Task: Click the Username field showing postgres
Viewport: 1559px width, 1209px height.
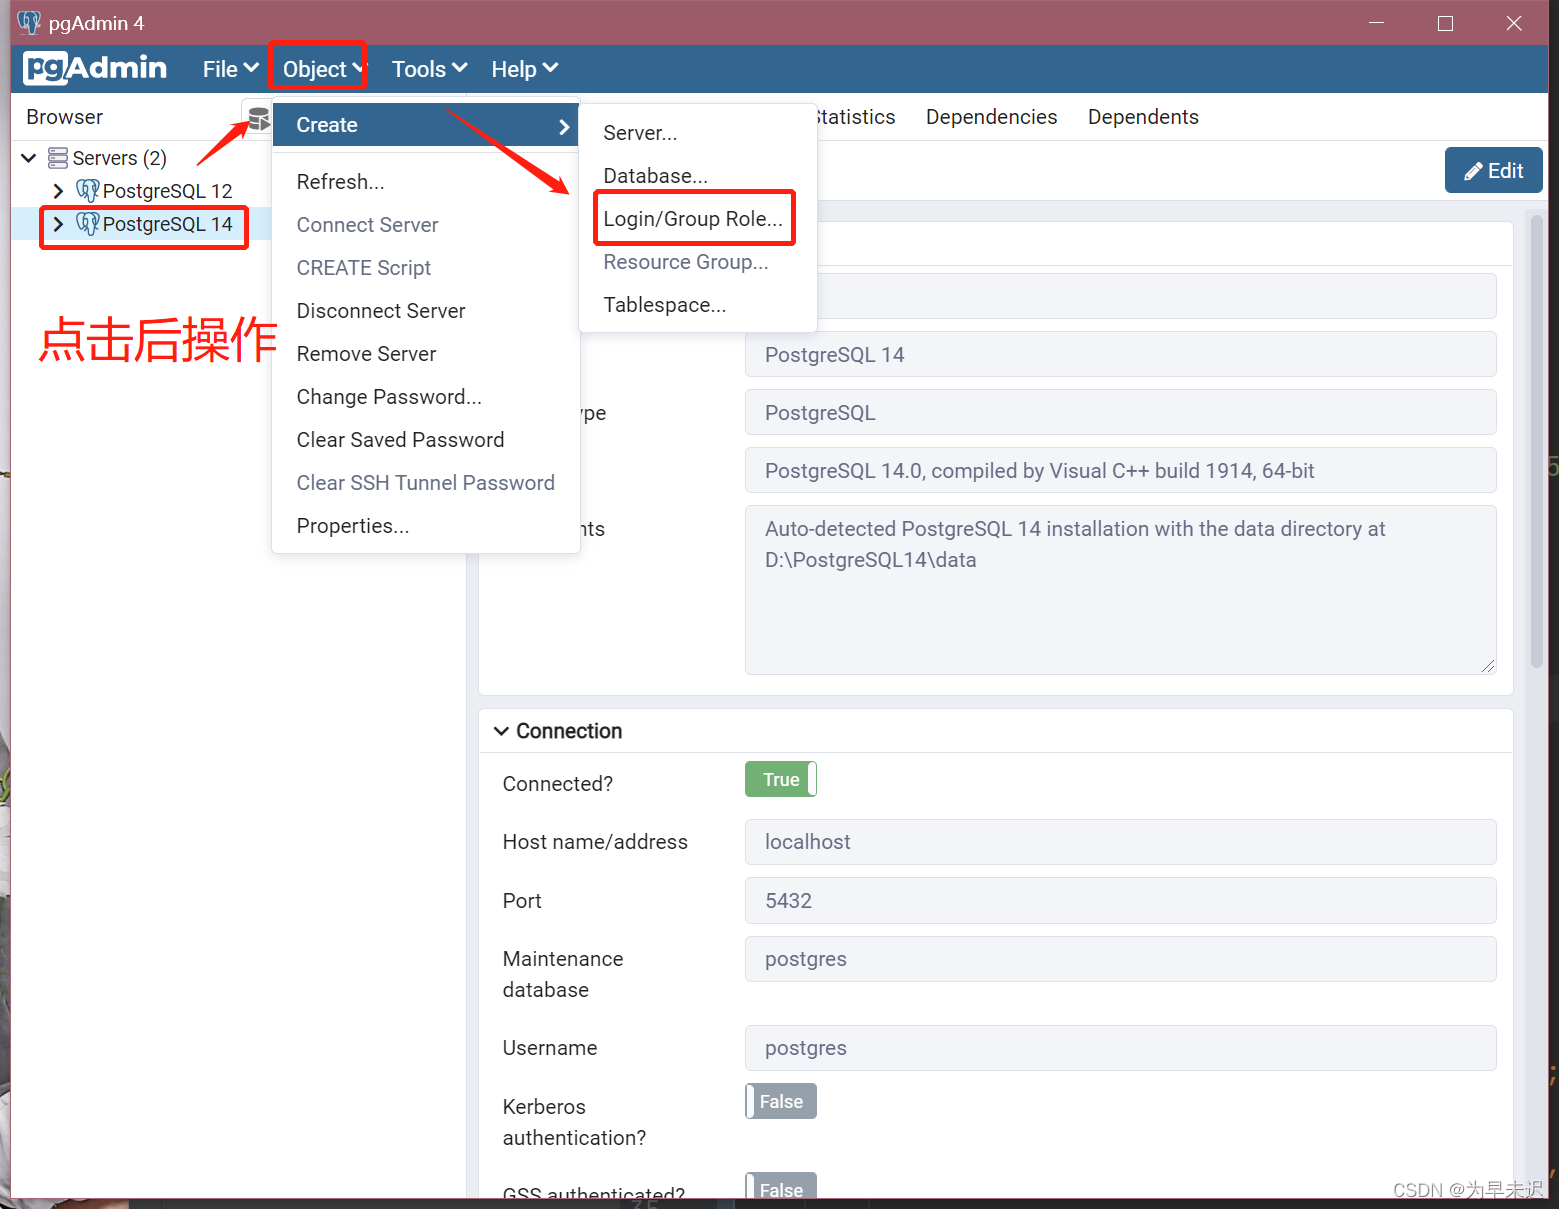Action: point(1120,1048)
